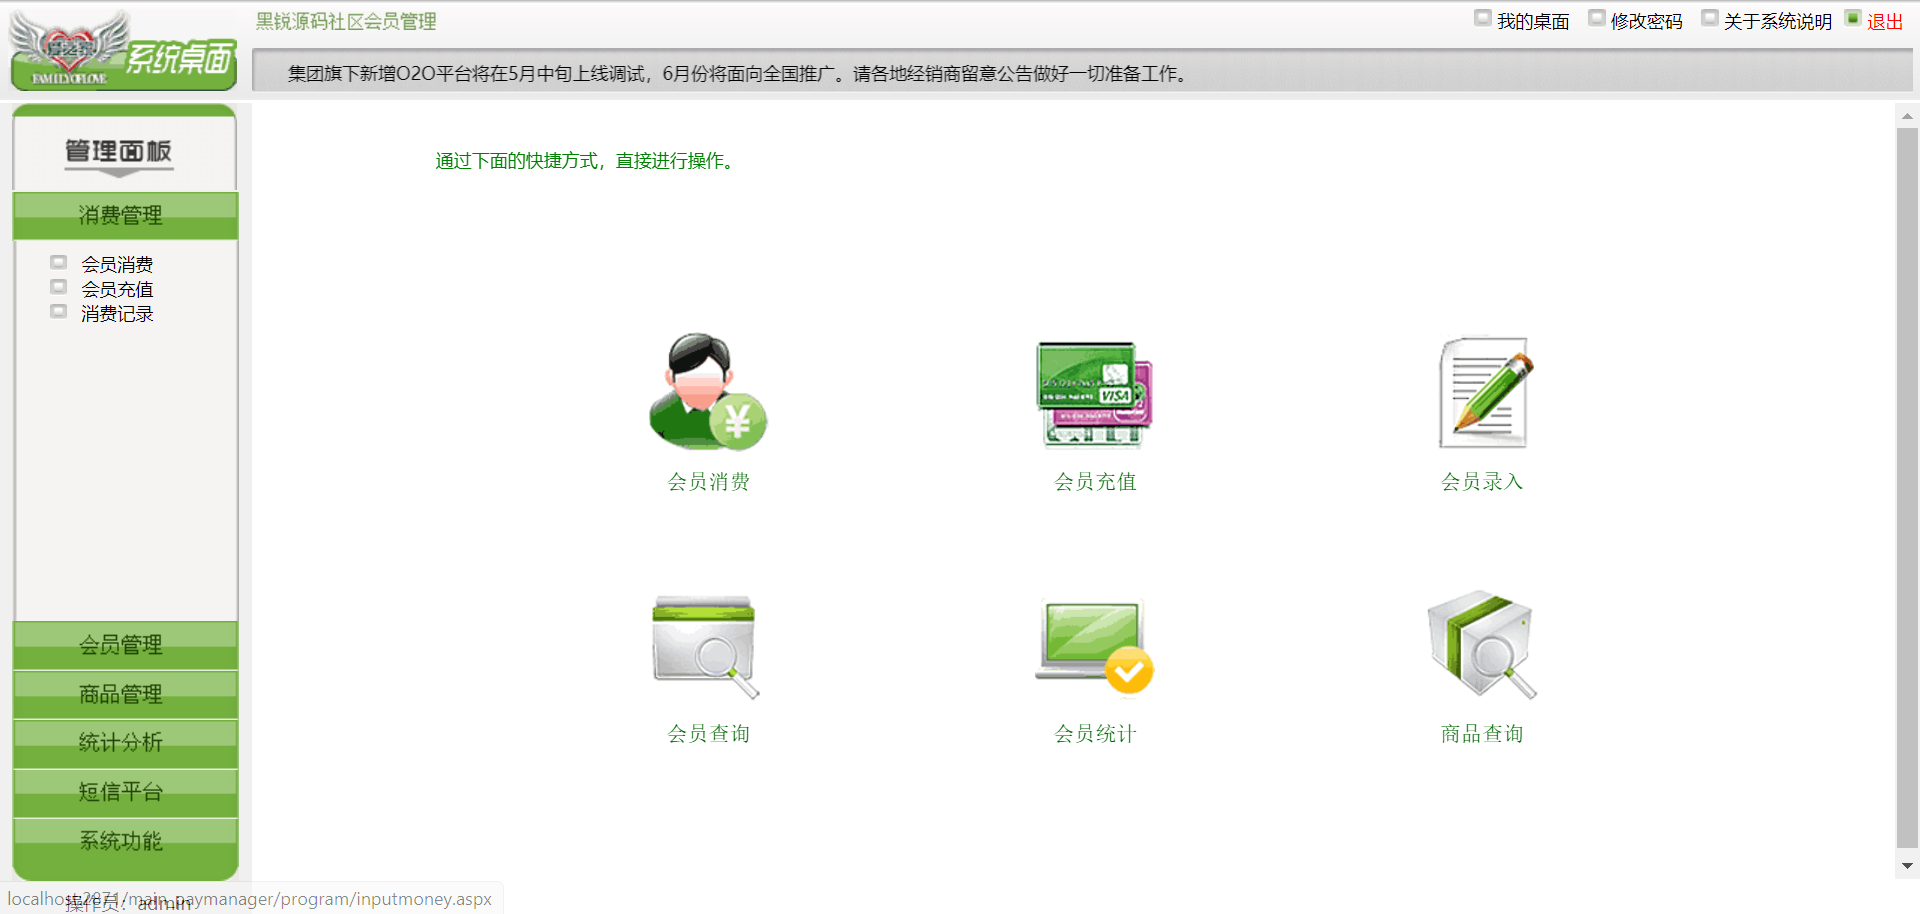The width and height of the screenshot is (1920, 914).
Task: Click the scrollbar up arrow
Action: 1907,116
